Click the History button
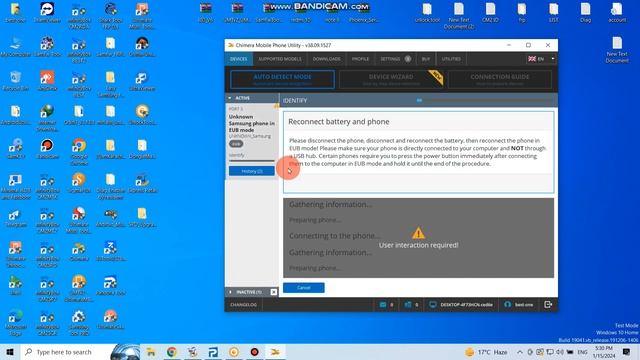 251,171
